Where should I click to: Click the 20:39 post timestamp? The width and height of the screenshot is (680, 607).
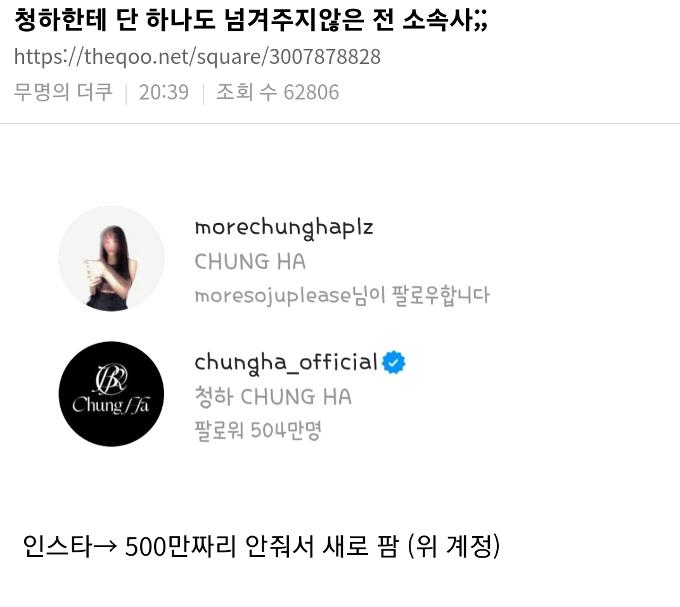click(164, 92)
